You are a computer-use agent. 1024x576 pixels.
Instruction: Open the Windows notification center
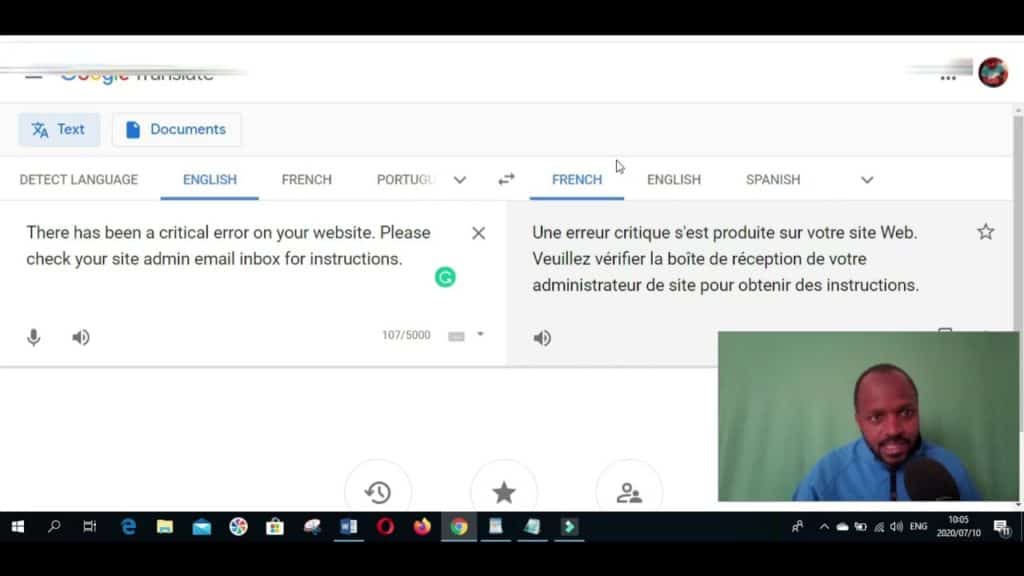(1002, 527)
